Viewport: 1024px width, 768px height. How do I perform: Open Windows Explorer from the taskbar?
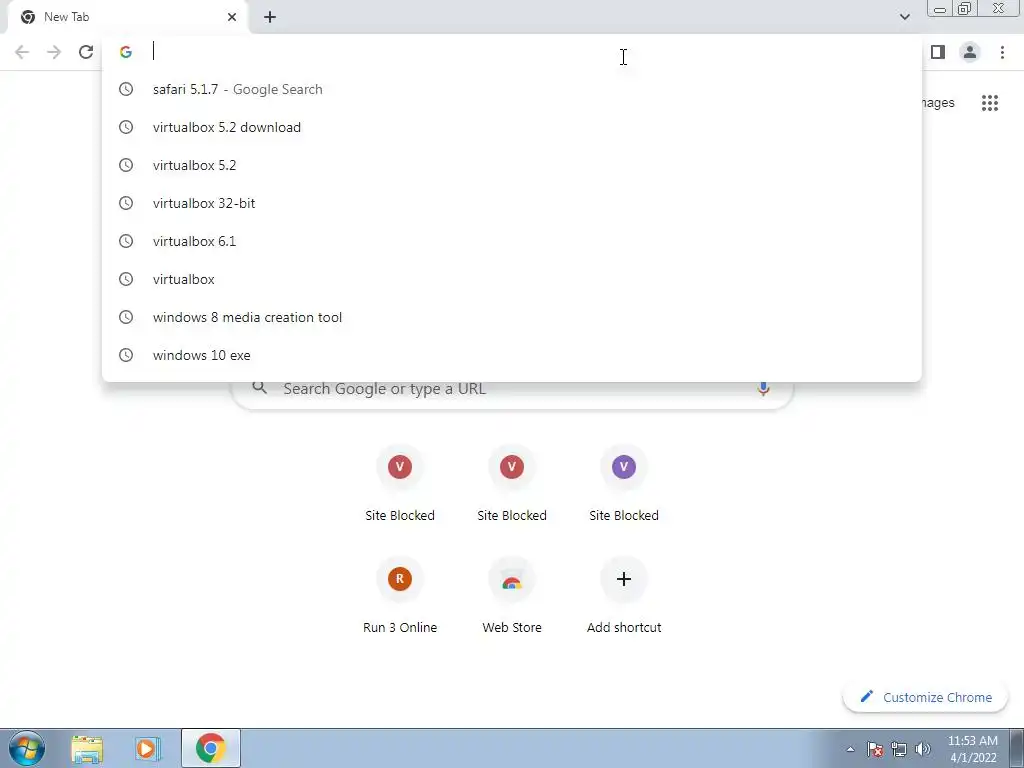87,748
